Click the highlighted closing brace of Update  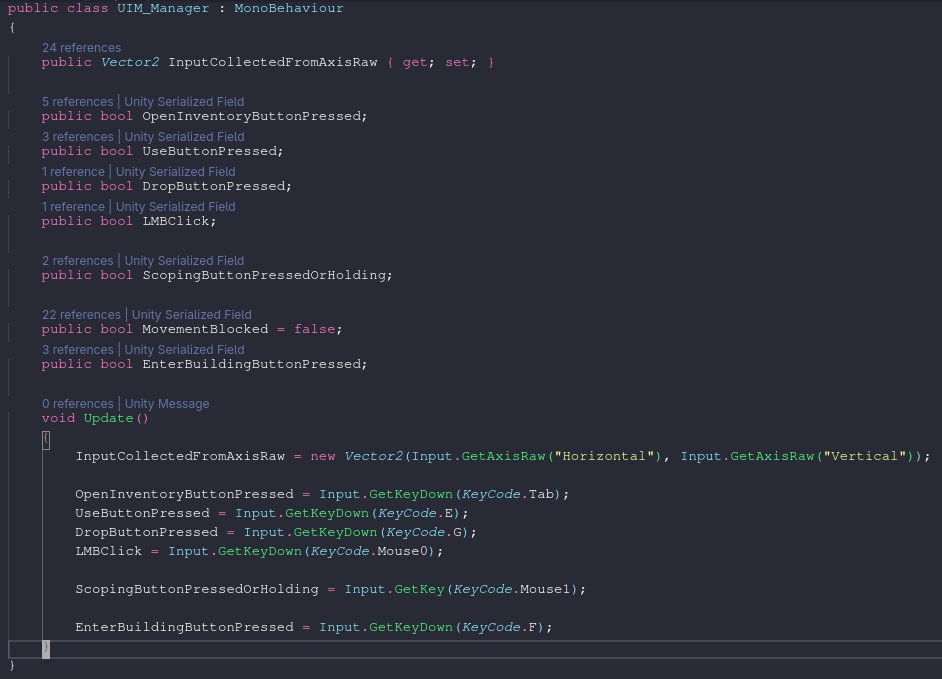tap(46, 648)
